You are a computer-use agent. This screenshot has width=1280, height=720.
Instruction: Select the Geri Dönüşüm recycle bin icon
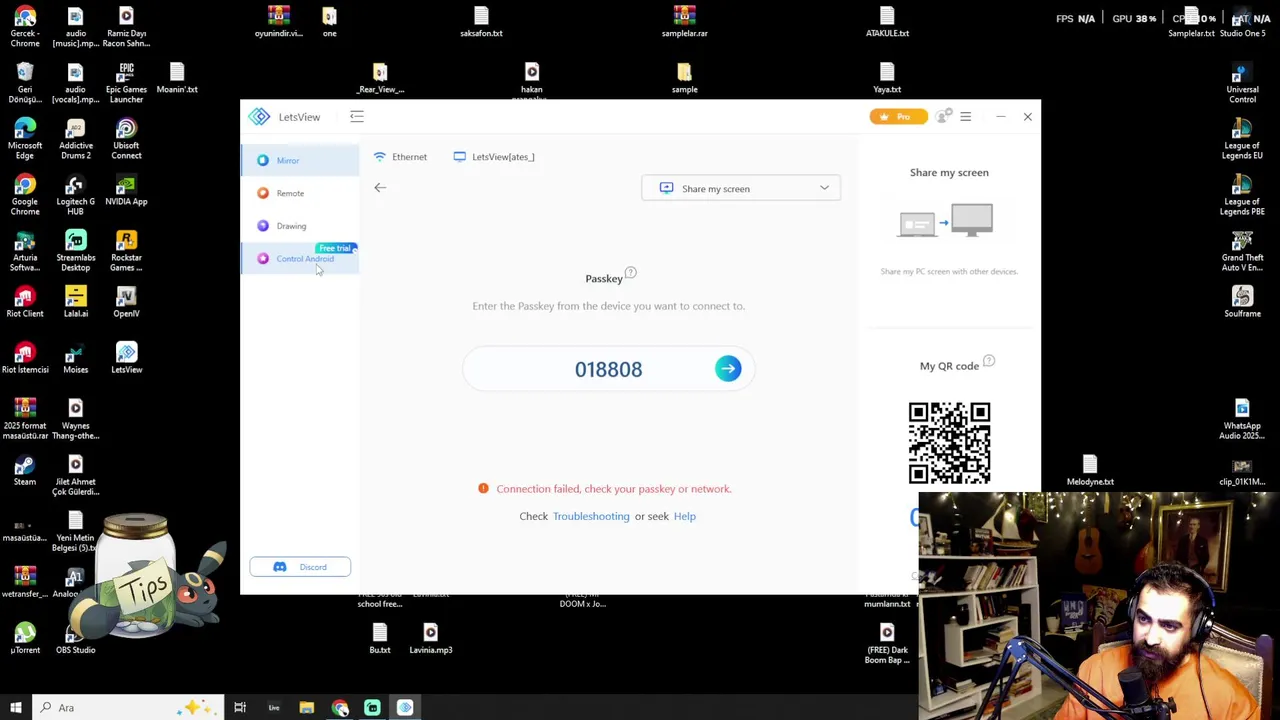[x=25, y=82]
